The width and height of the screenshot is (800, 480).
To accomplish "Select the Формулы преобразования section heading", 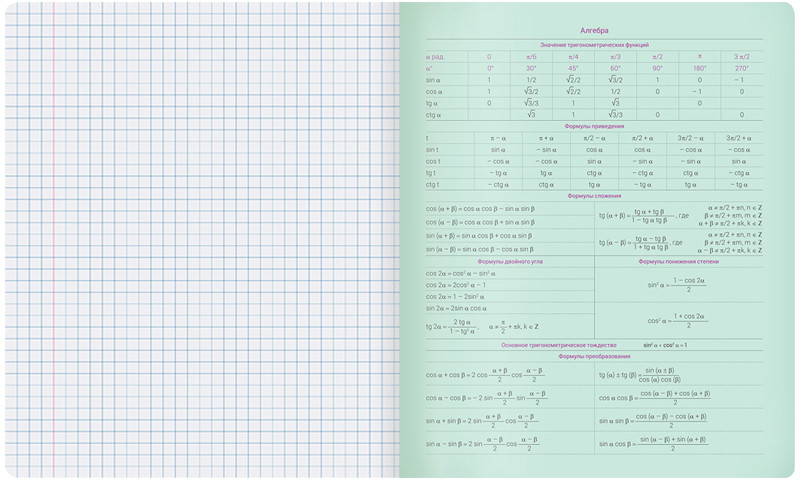I will tap(594, 357).
